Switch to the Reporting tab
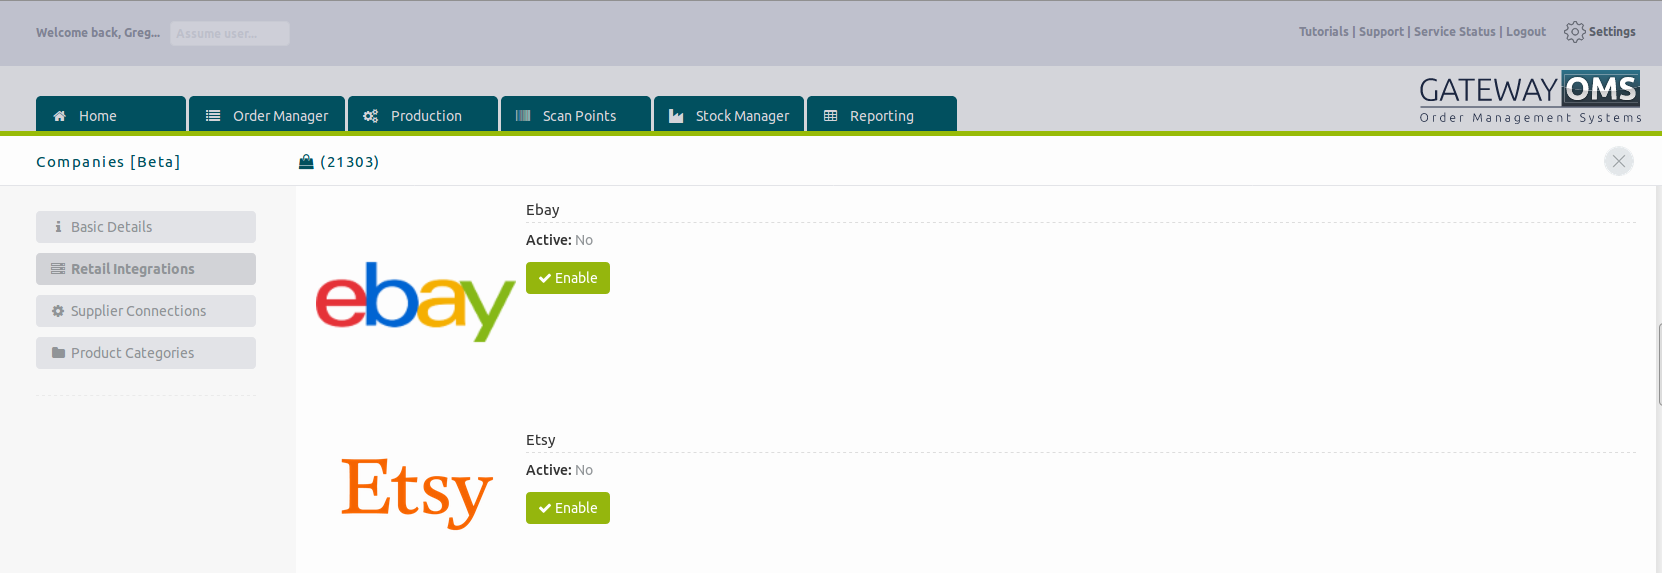 tap(882, 114)
